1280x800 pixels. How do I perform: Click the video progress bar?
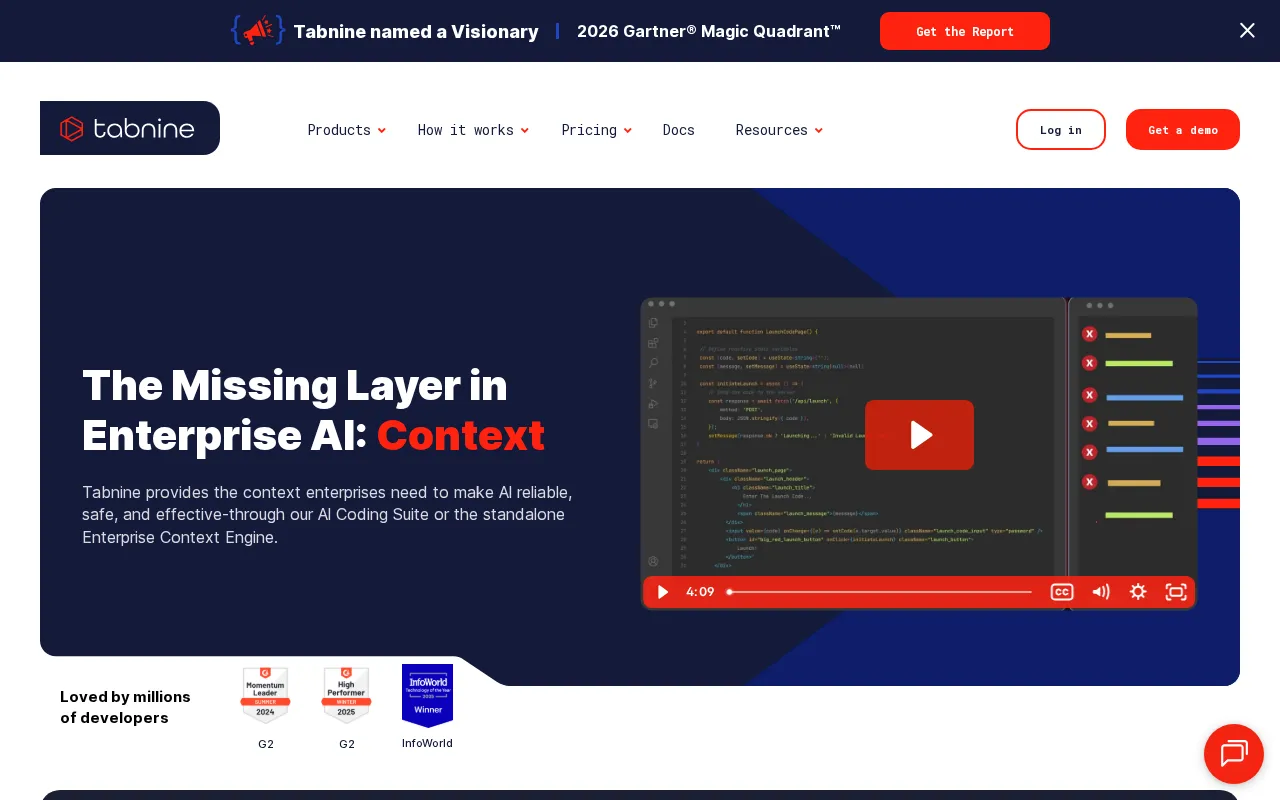pos(880,592)
